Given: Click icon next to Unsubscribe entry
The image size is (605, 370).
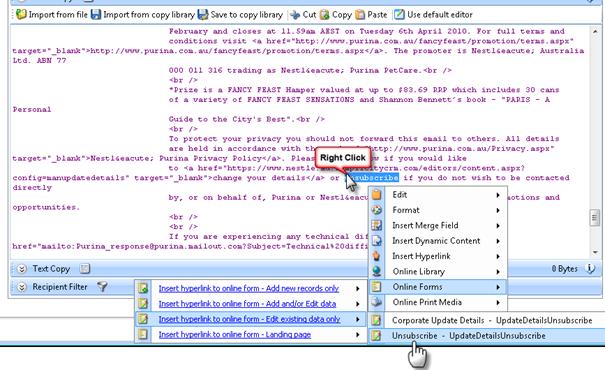Looking at the screenshot, I should [376, 336].
